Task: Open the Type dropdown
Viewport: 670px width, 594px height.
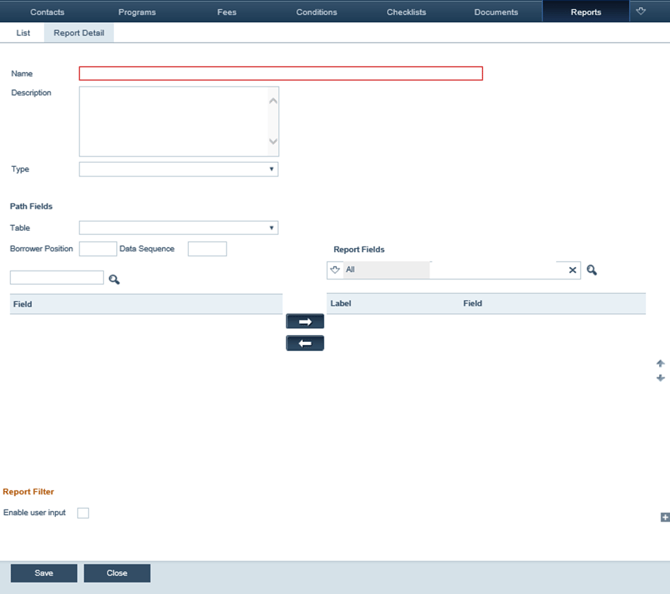Action: click(x=178, y=170)
